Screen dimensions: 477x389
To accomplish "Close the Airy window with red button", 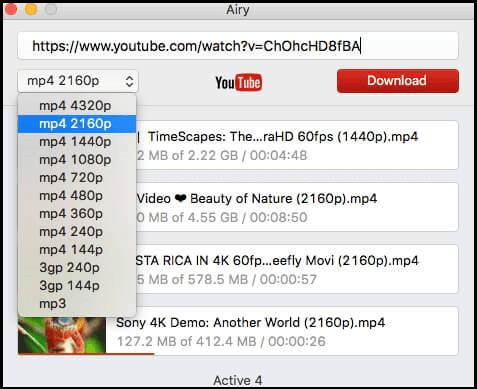I will pyautogui.click(x=11, y=9).
